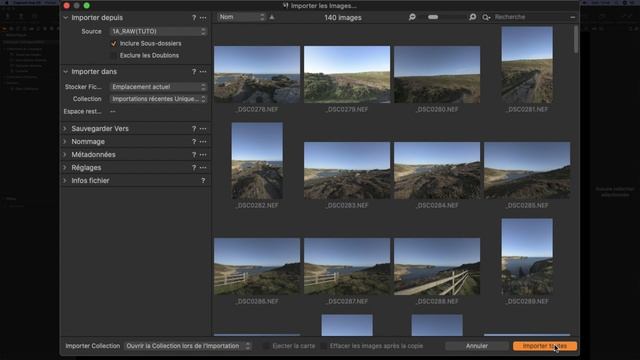Select thumbnail _DSC0285.NEF
This screenshot has height=360, width=640.
[x=527, y=171]
